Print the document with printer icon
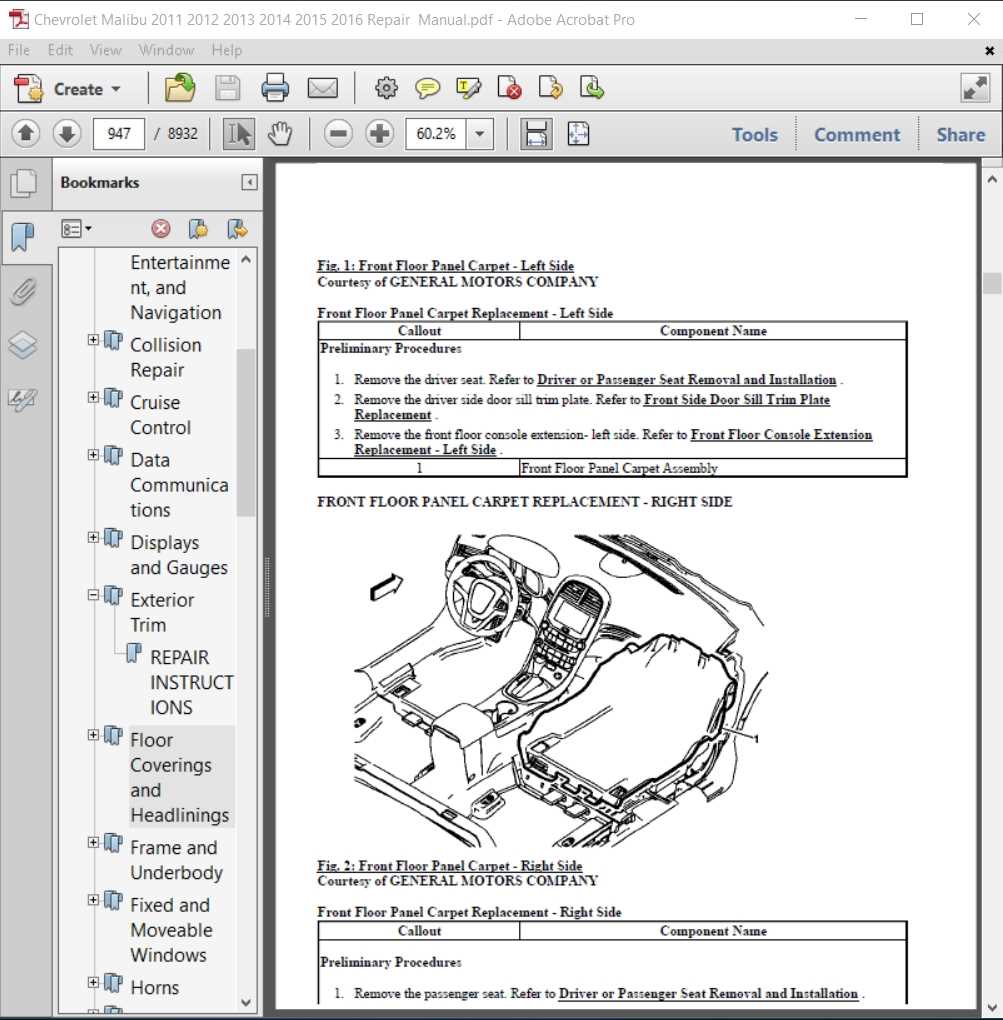This screenshot has width=1003, height=1020. pos(274,88)
